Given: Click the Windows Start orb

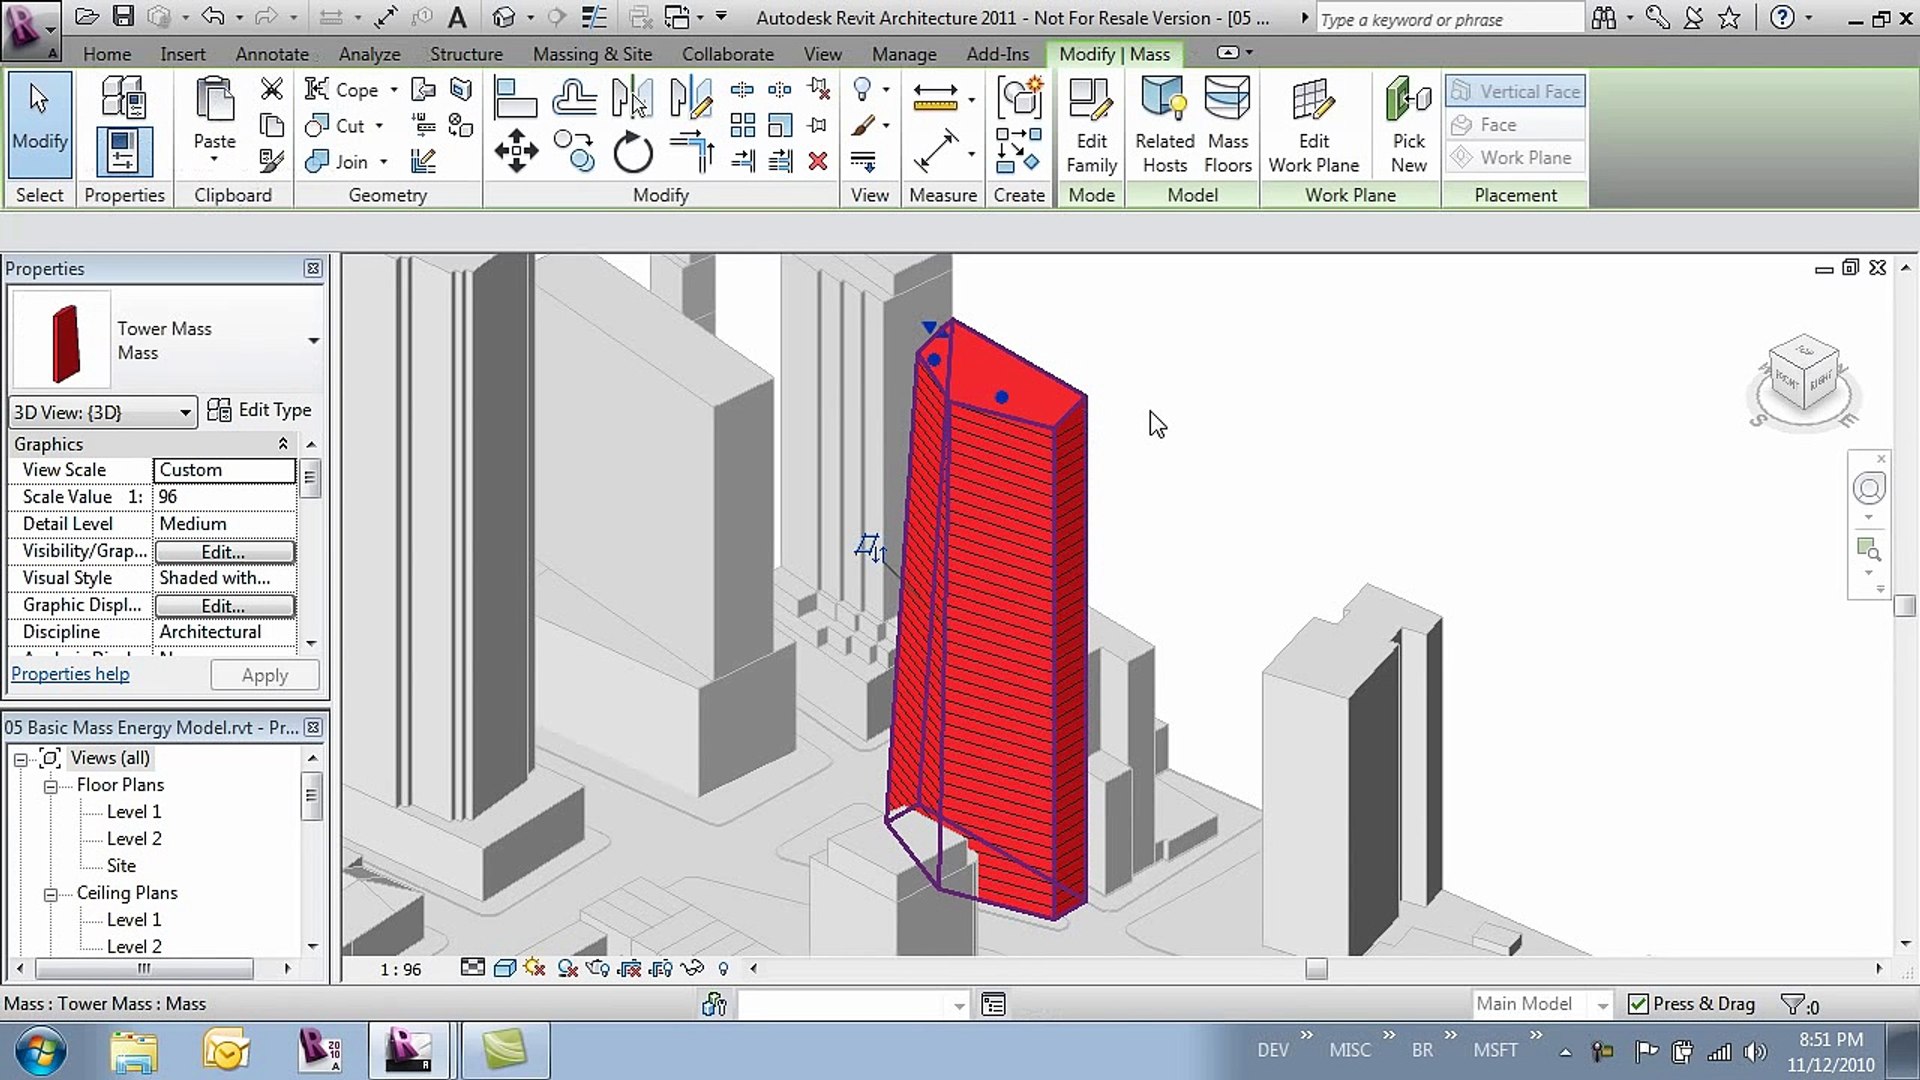Looking at the screenshot, I should [x=41, y=1052].
